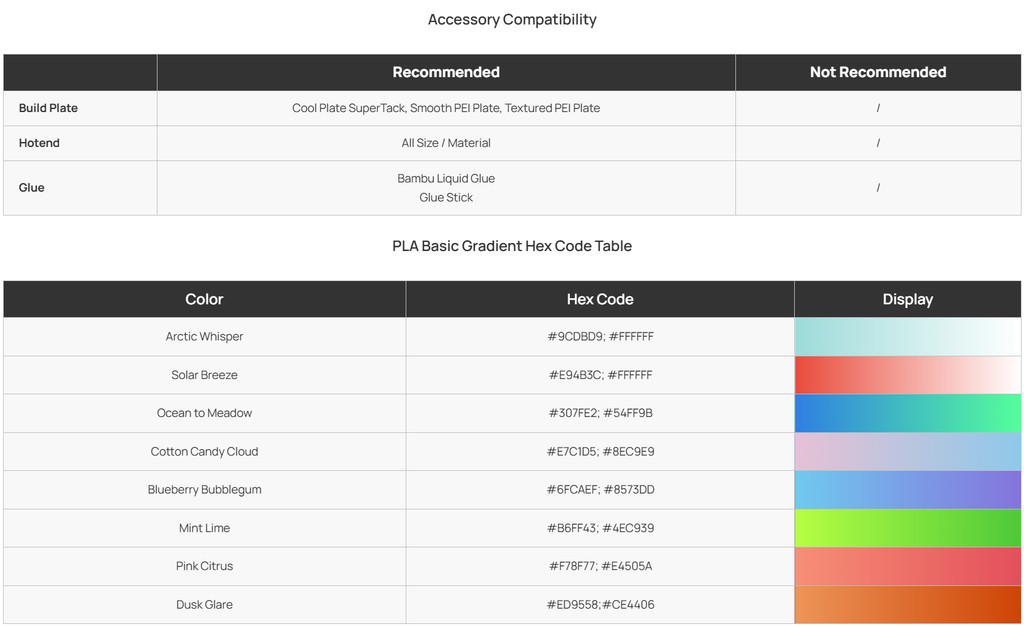Screen dimensions: 1024x627
Task: Click the Hex Code column header
Action: point(600,299)
